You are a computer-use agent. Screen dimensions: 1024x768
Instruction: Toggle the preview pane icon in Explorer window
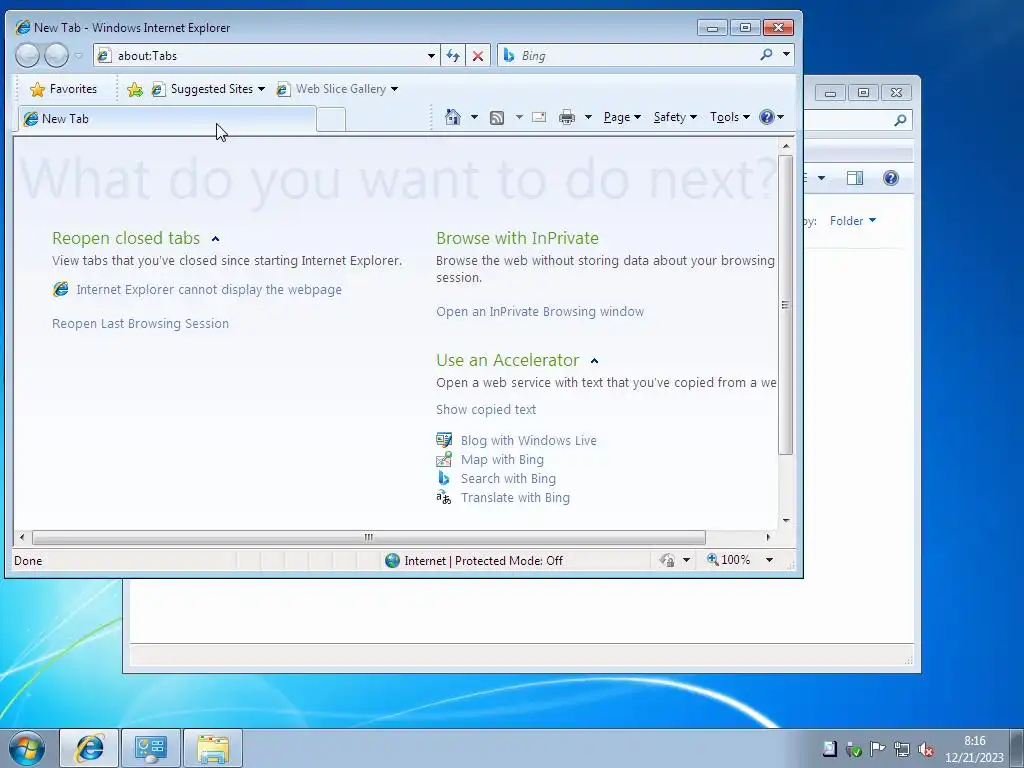pos(855,178)
